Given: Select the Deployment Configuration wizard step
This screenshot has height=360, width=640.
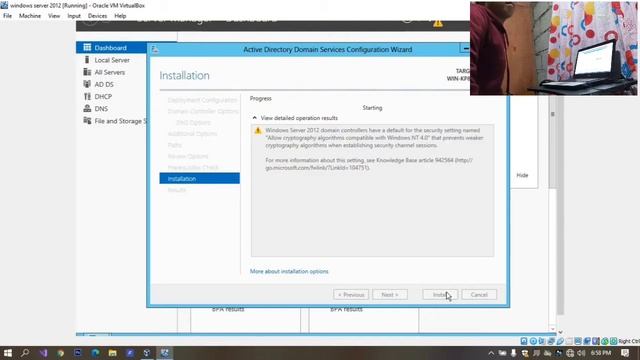Looking at the screenshot, I should (x=202, y=100).
